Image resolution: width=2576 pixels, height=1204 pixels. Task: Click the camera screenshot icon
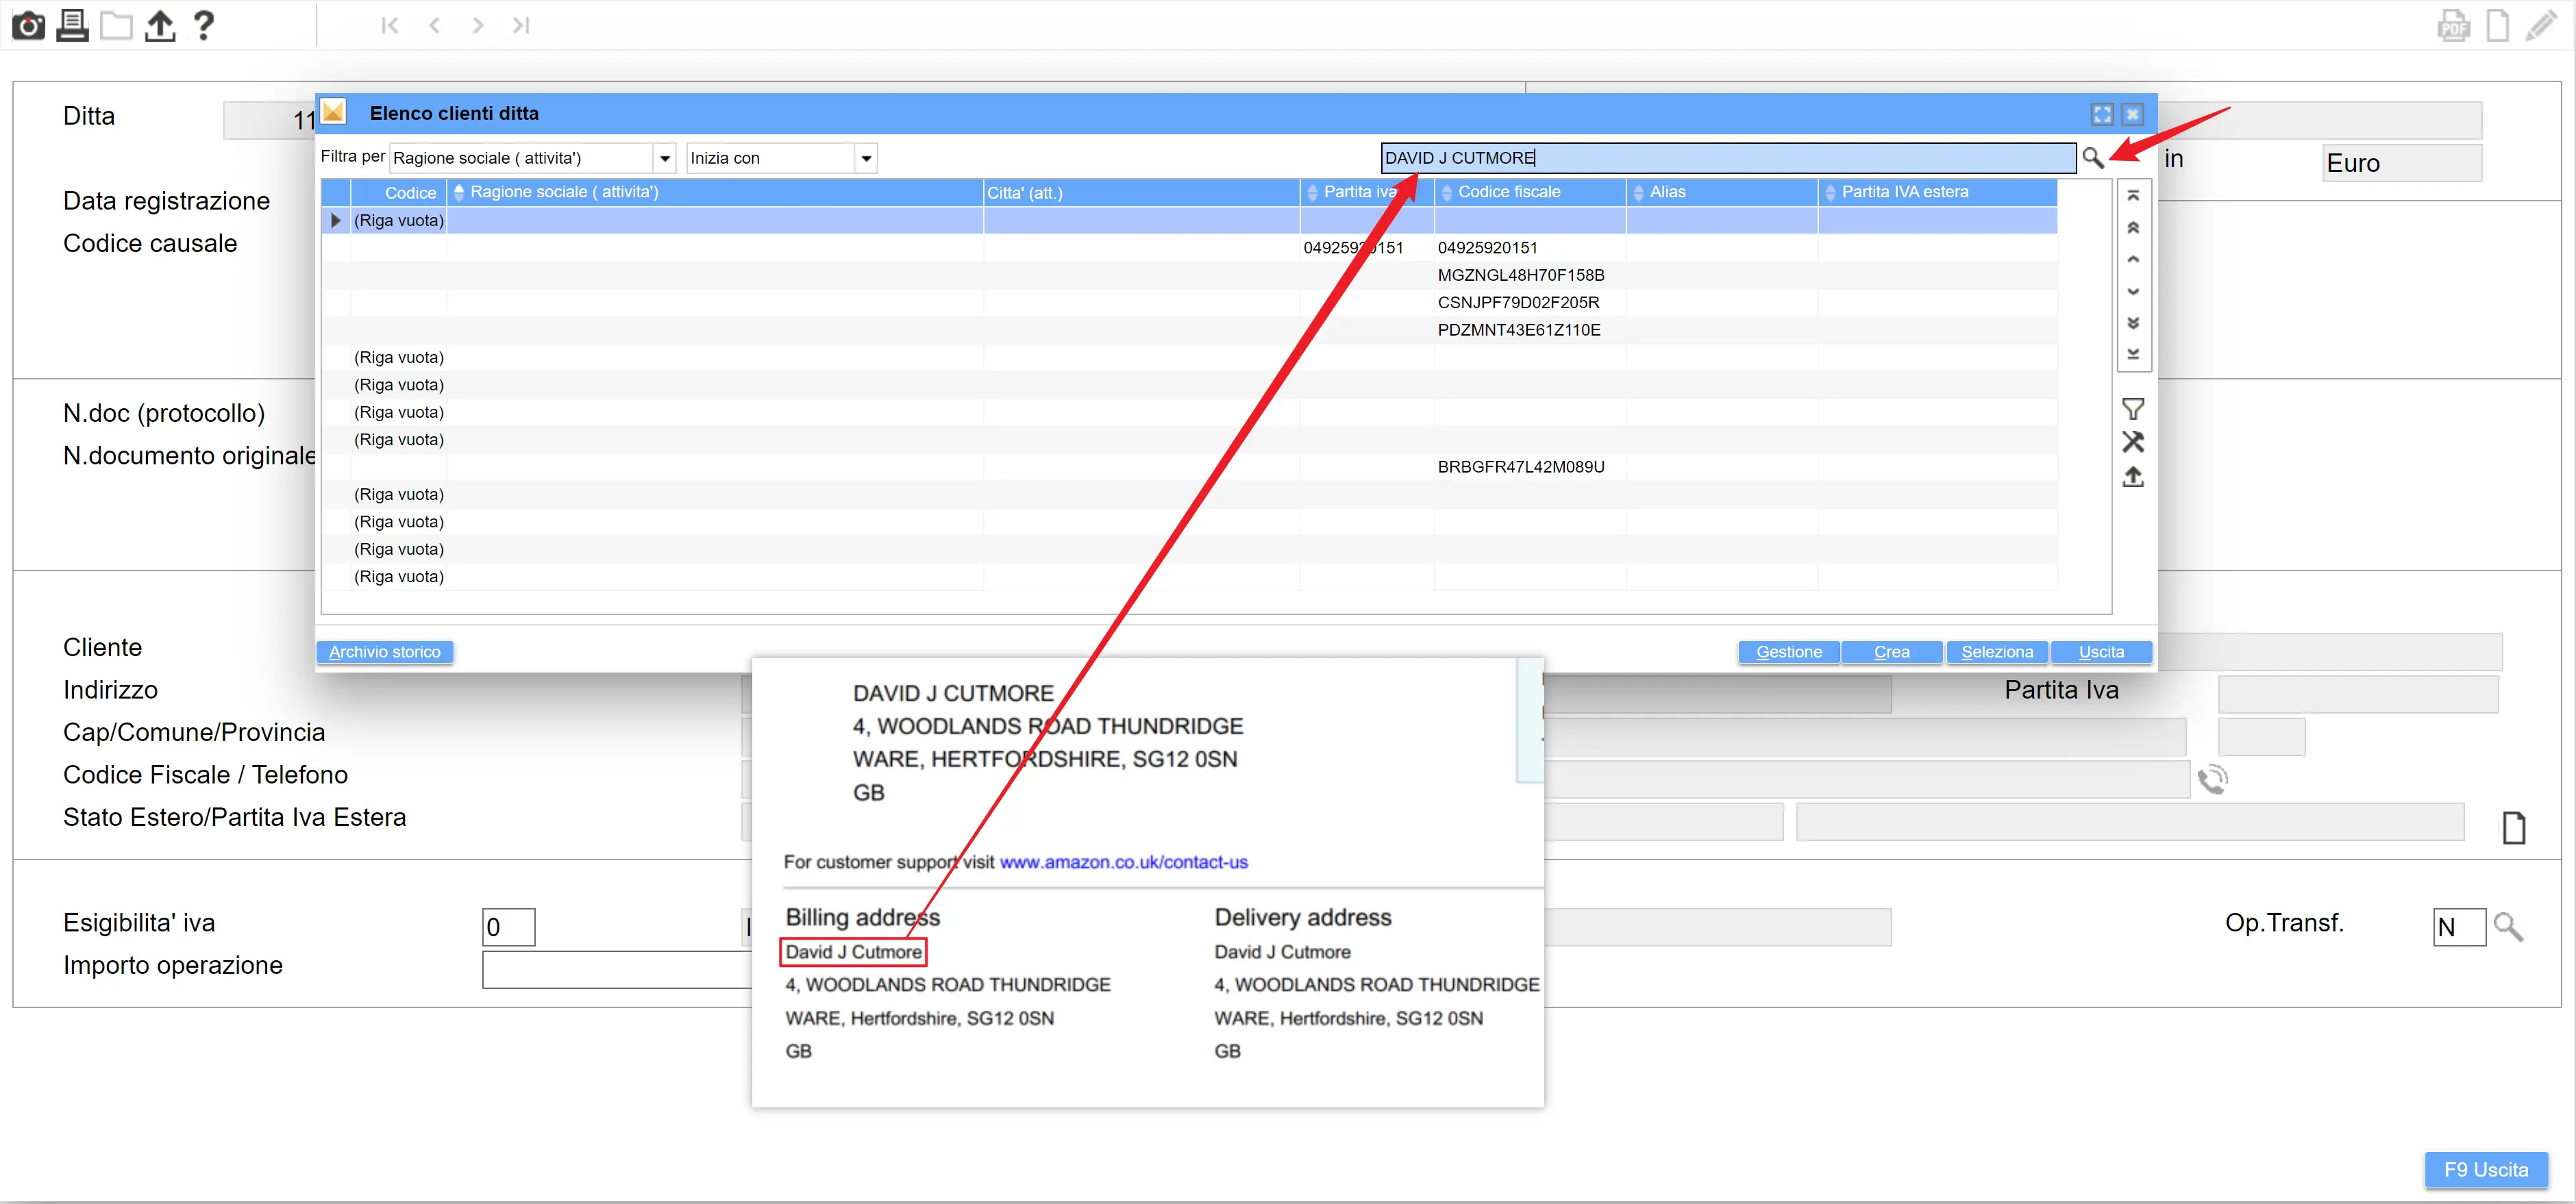click(x=28, y=25)
